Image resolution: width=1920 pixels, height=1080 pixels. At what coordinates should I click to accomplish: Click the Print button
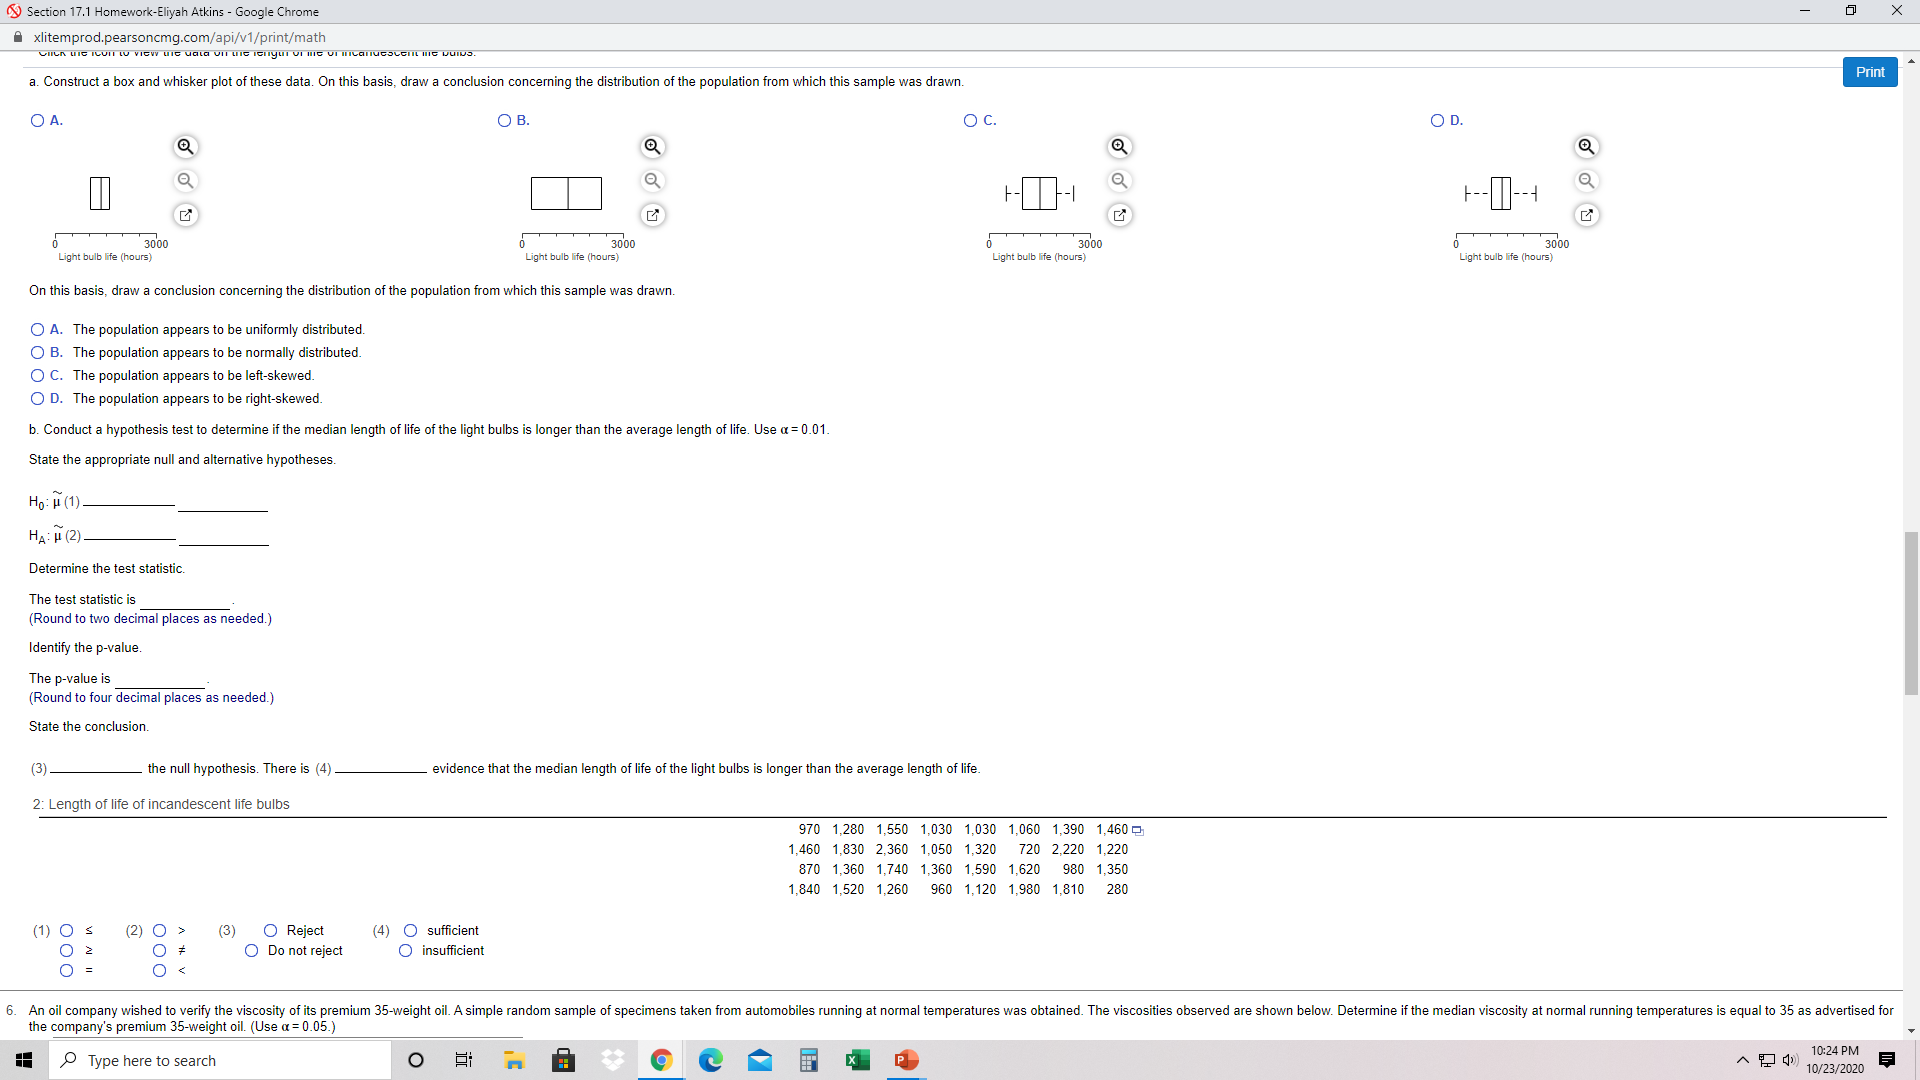[1869, 71]
